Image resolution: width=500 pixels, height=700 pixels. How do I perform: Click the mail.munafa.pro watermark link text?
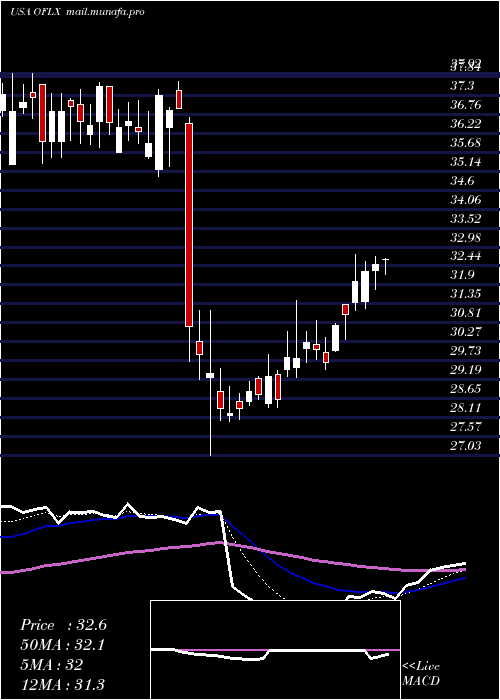(105, 12)
